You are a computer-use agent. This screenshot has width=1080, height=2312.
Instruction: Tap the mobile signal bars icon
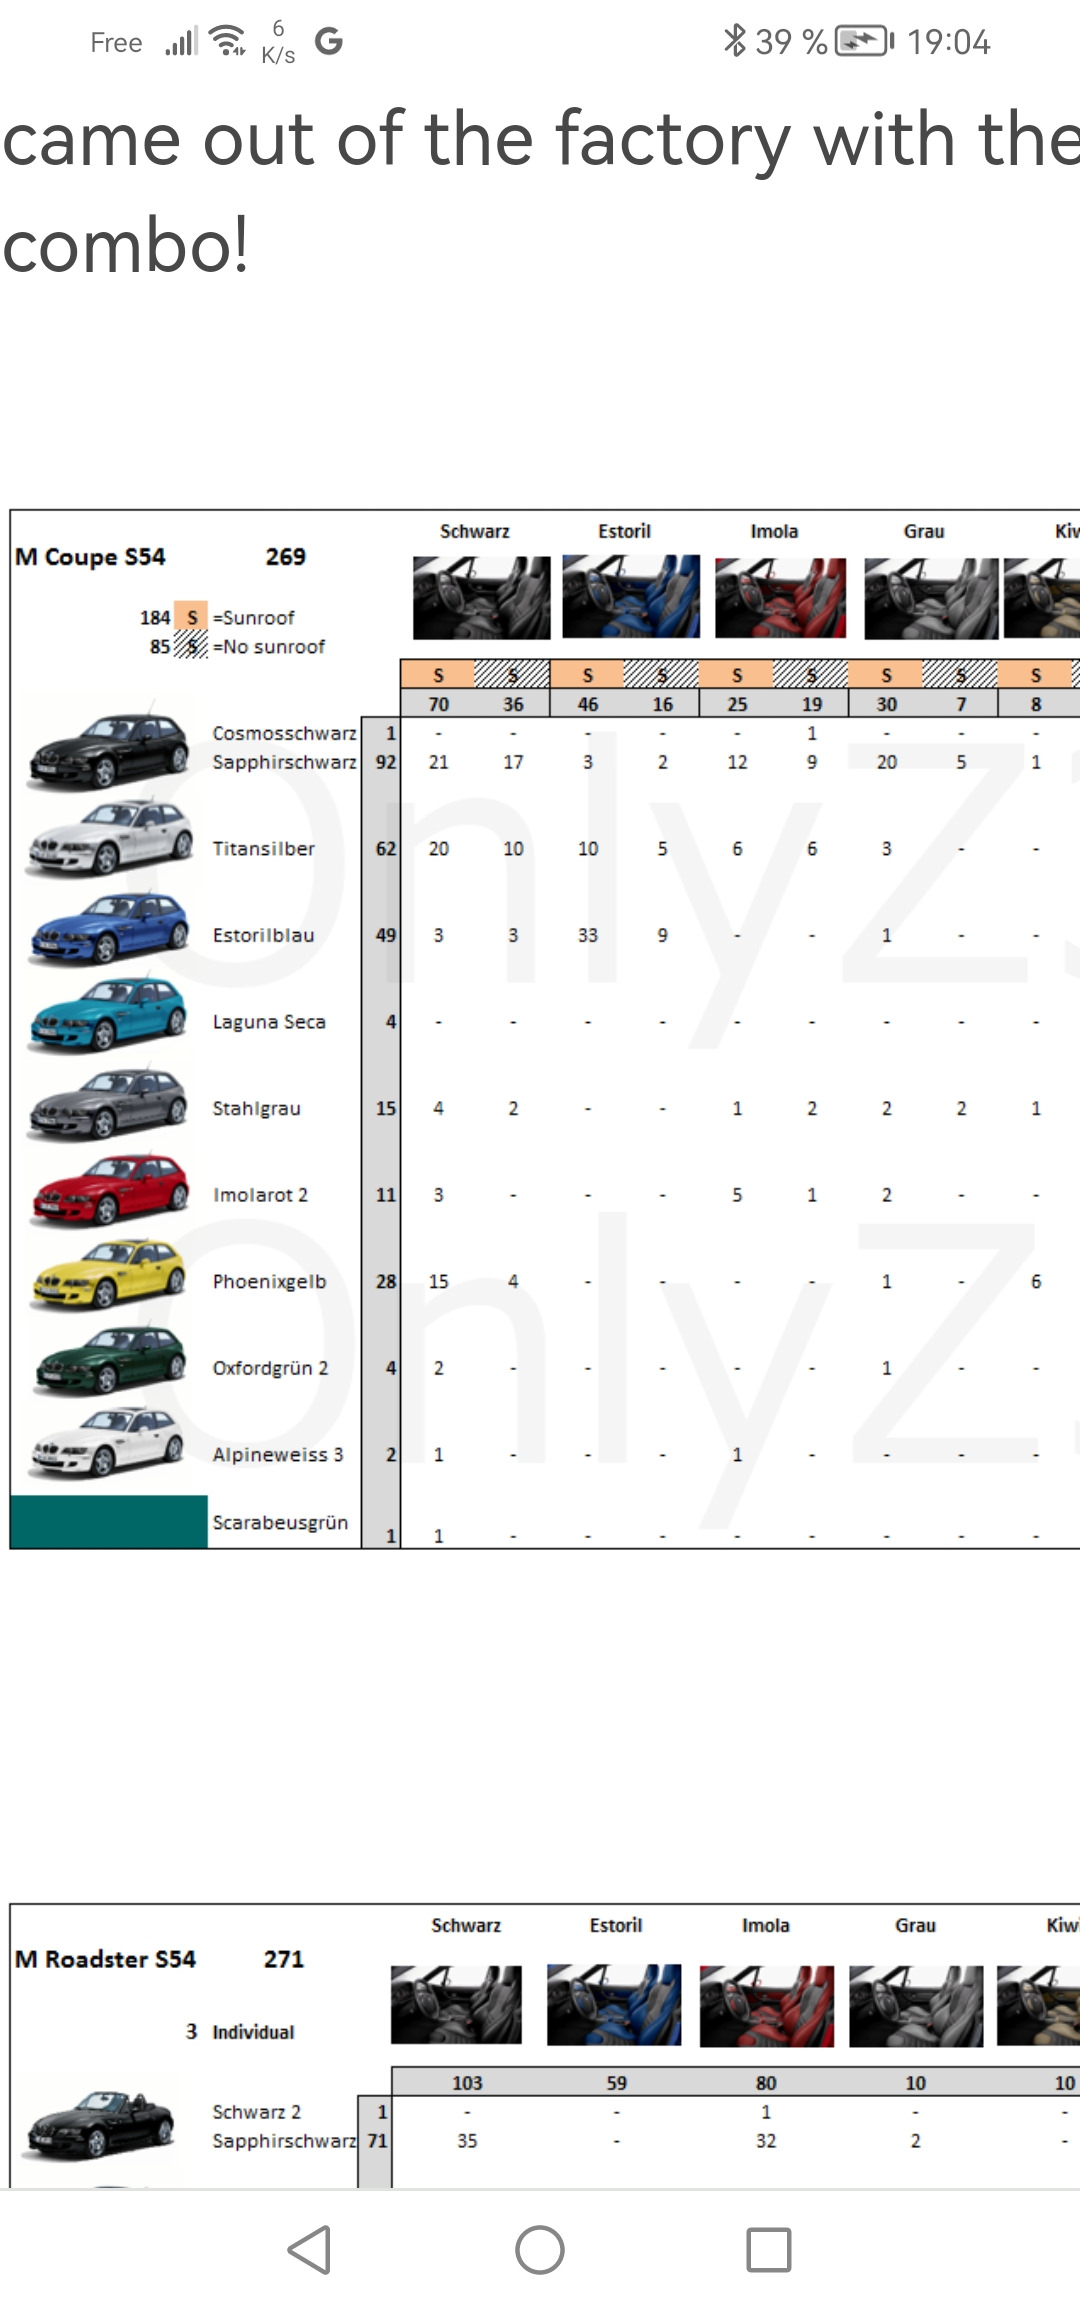tap(181, 41)
